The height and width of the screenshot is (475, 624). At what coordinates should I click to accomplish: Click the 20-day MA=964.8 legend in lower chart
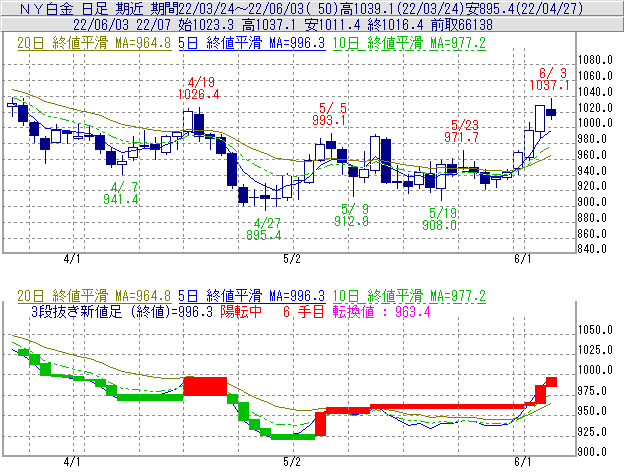click(94, 296)
